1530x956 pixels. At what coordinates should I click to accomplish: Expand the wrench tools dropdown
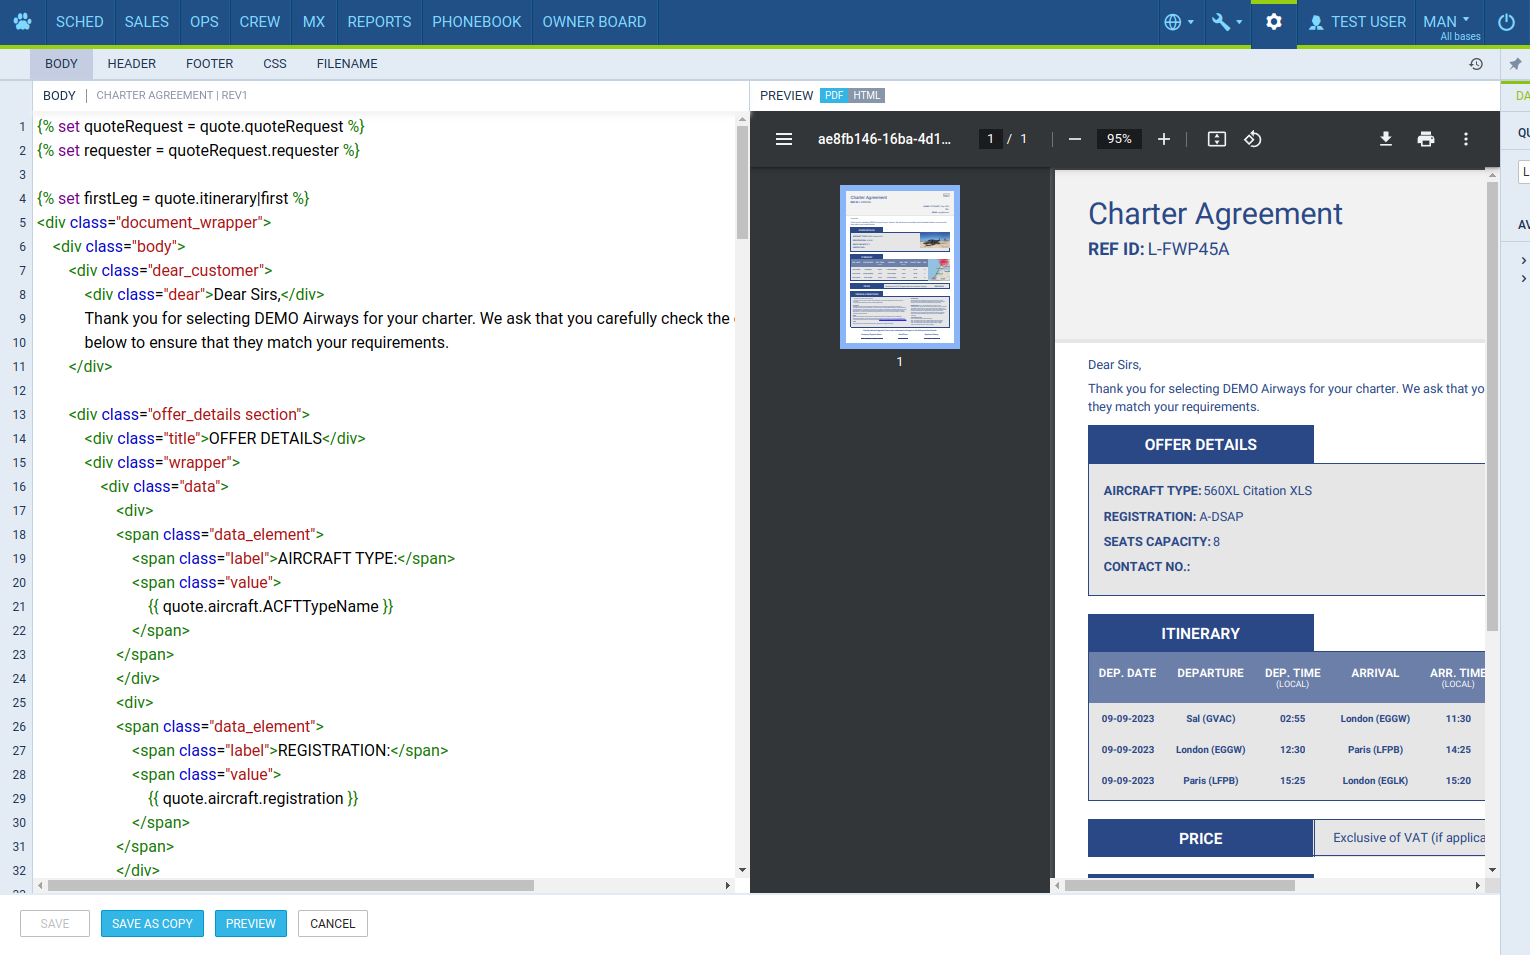click(1226, 22)
